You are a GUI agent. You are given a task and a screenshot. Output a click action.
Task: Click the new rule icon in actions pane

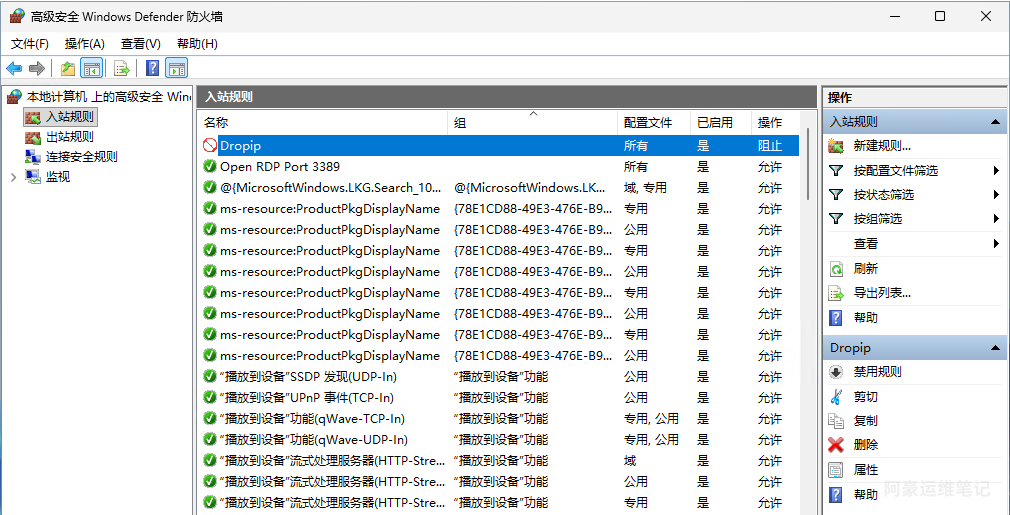tap(836, 146)
